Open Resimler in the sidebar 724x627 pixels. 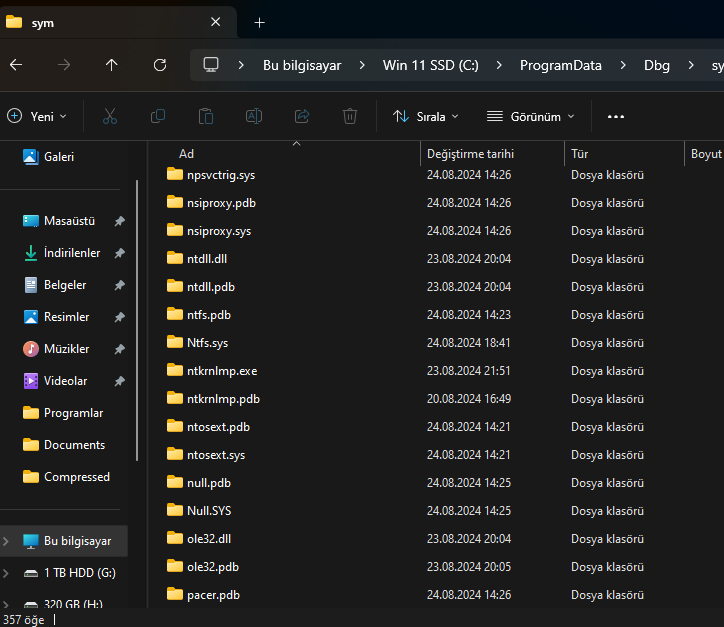(65, 317)
